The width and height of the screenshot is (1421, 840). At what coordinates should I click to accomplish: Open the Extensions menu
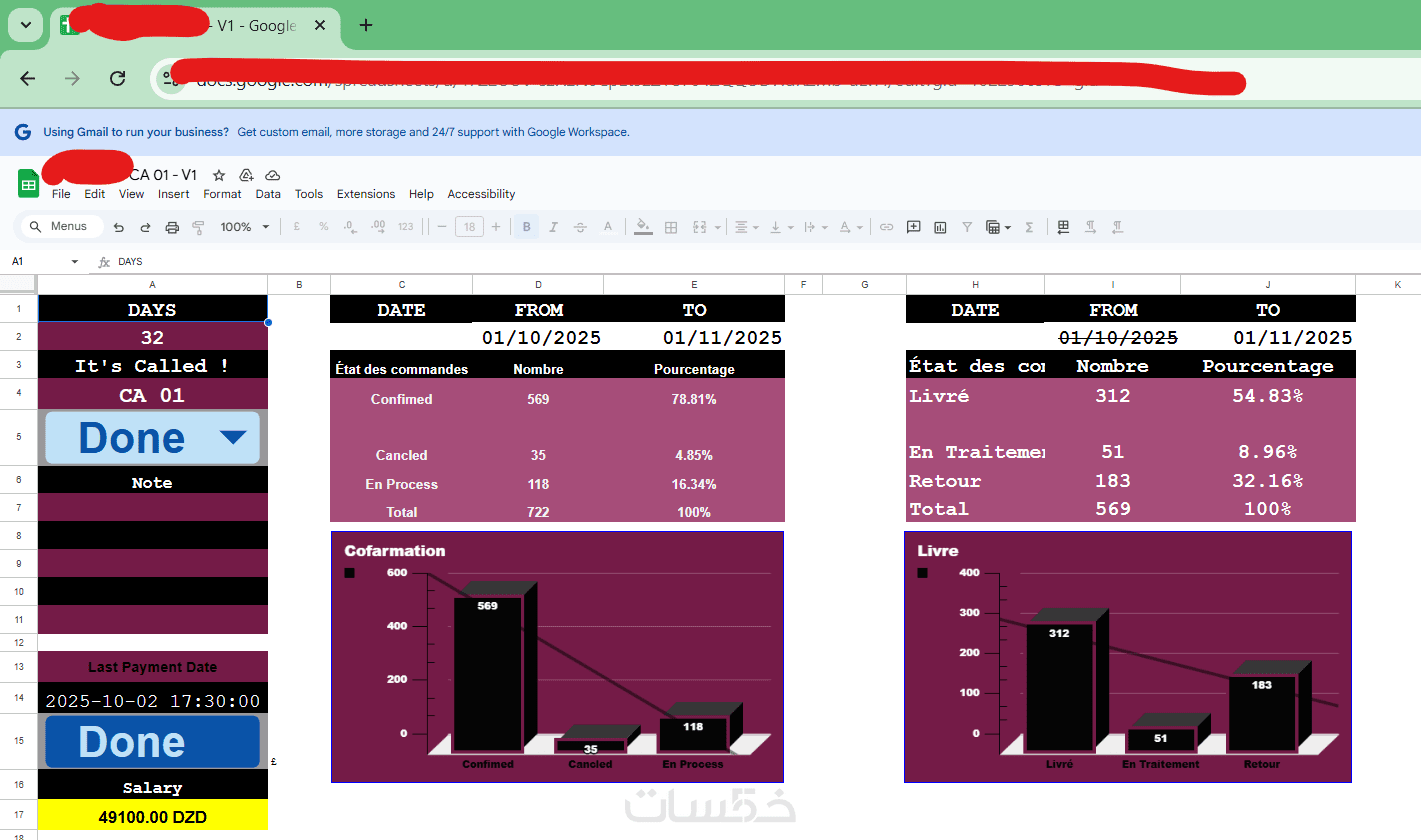coord(366,194)
